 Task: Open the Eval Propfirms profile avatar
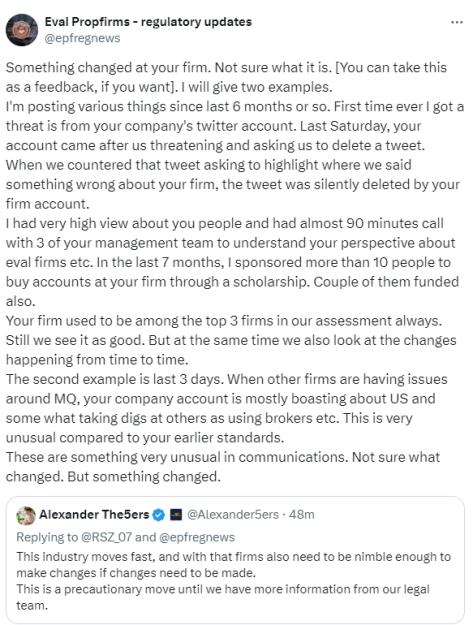click(22, 29)
